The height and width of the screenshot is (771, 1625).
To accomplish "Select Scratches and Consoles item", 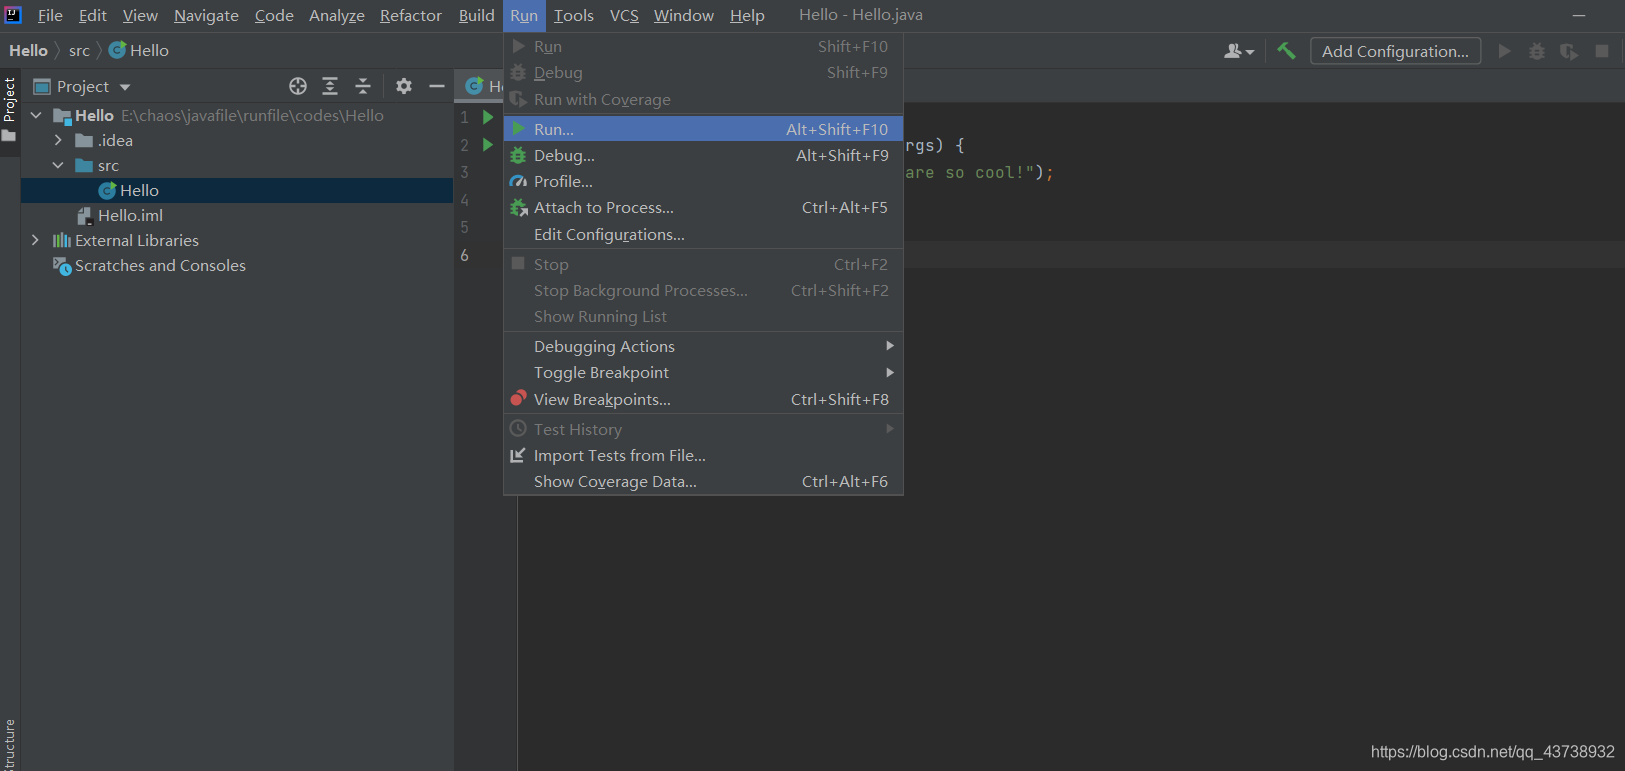I will tap(237, 265).
